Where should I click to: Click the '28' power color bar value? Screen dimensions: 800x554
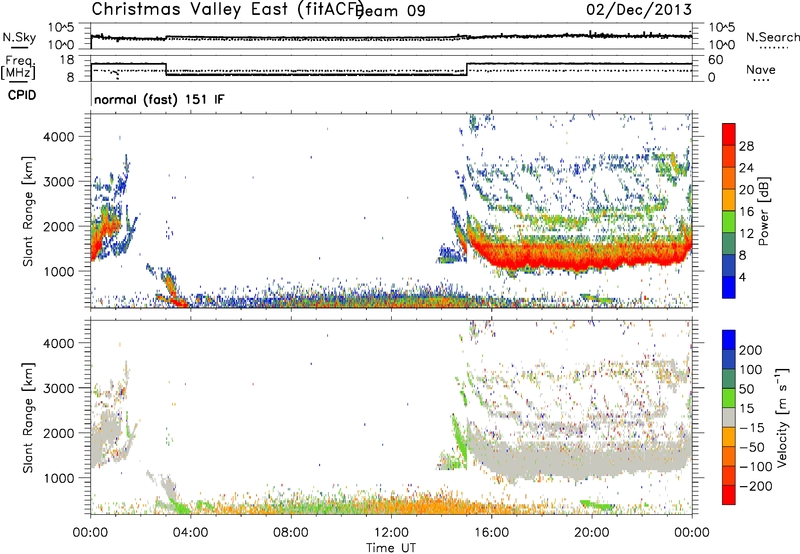coord(746,146)
